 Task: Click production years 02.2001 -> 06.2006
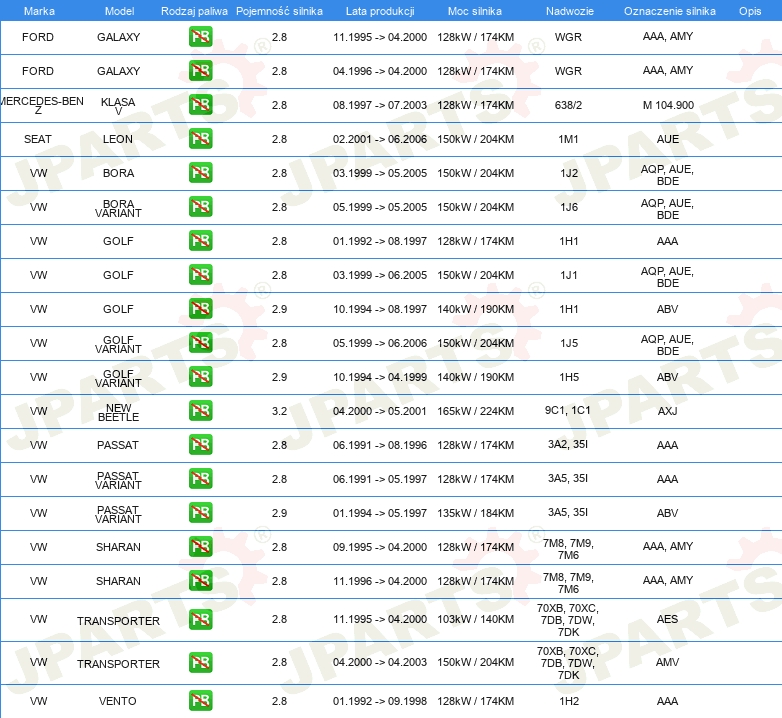pyautogui.click(x=380, y=139)
